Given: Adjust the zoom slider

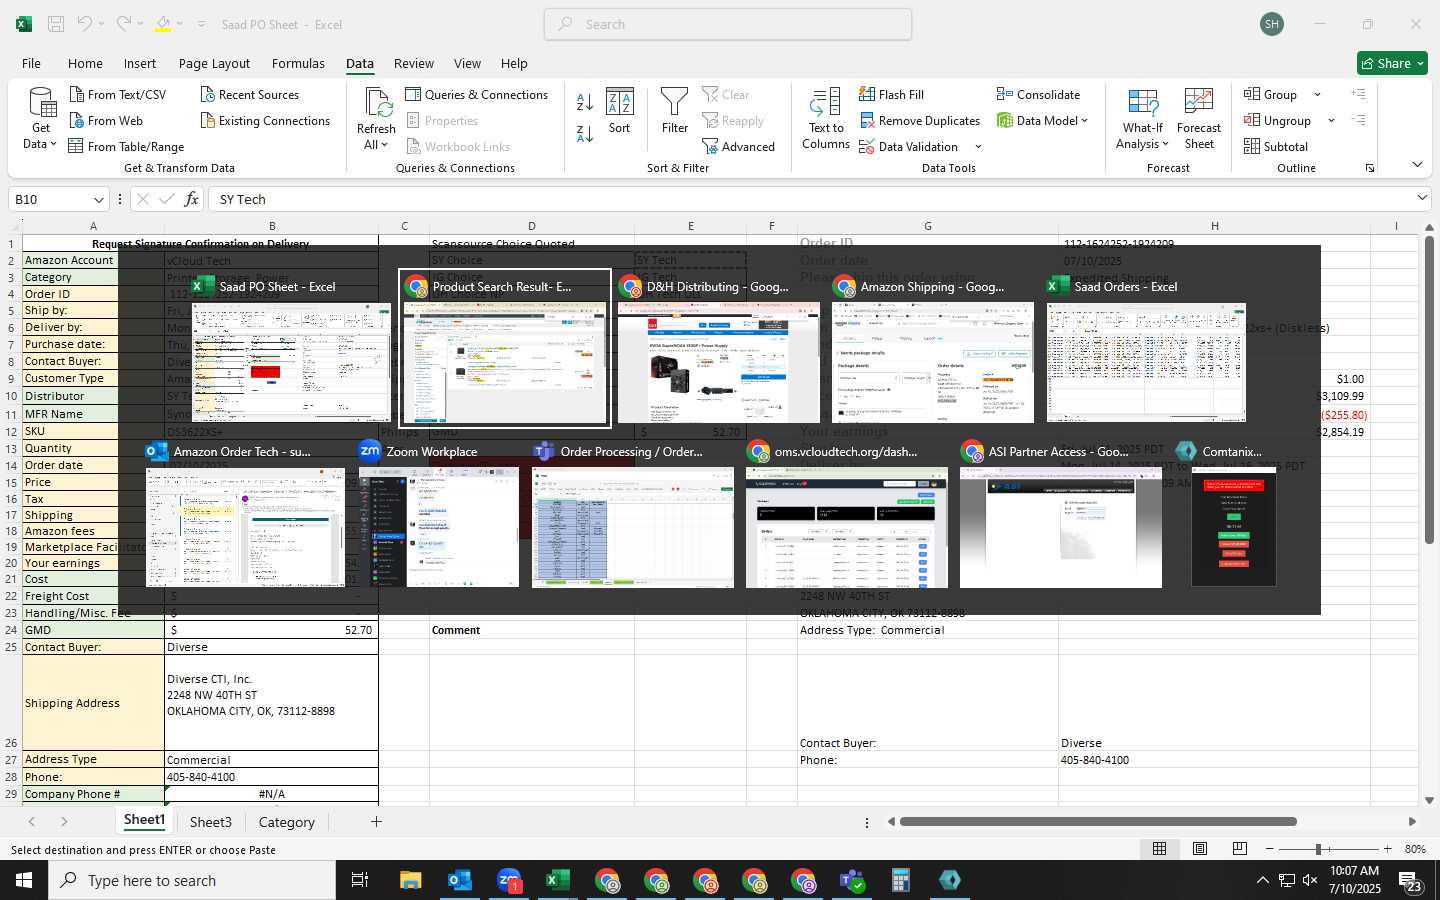Looking at the screenshot, I should click(x=1318, y=849).
